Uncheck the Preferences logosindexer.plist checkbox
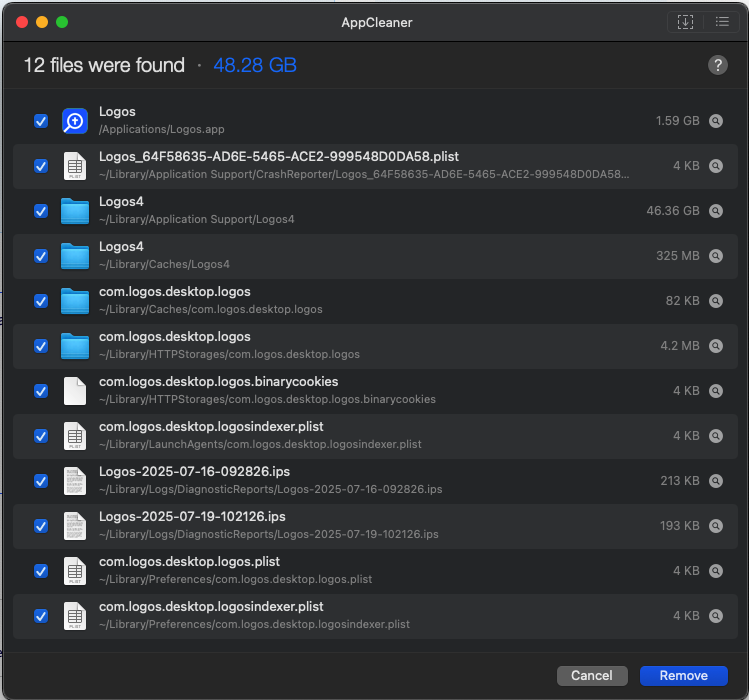The image size is (749, 700). 41,615
